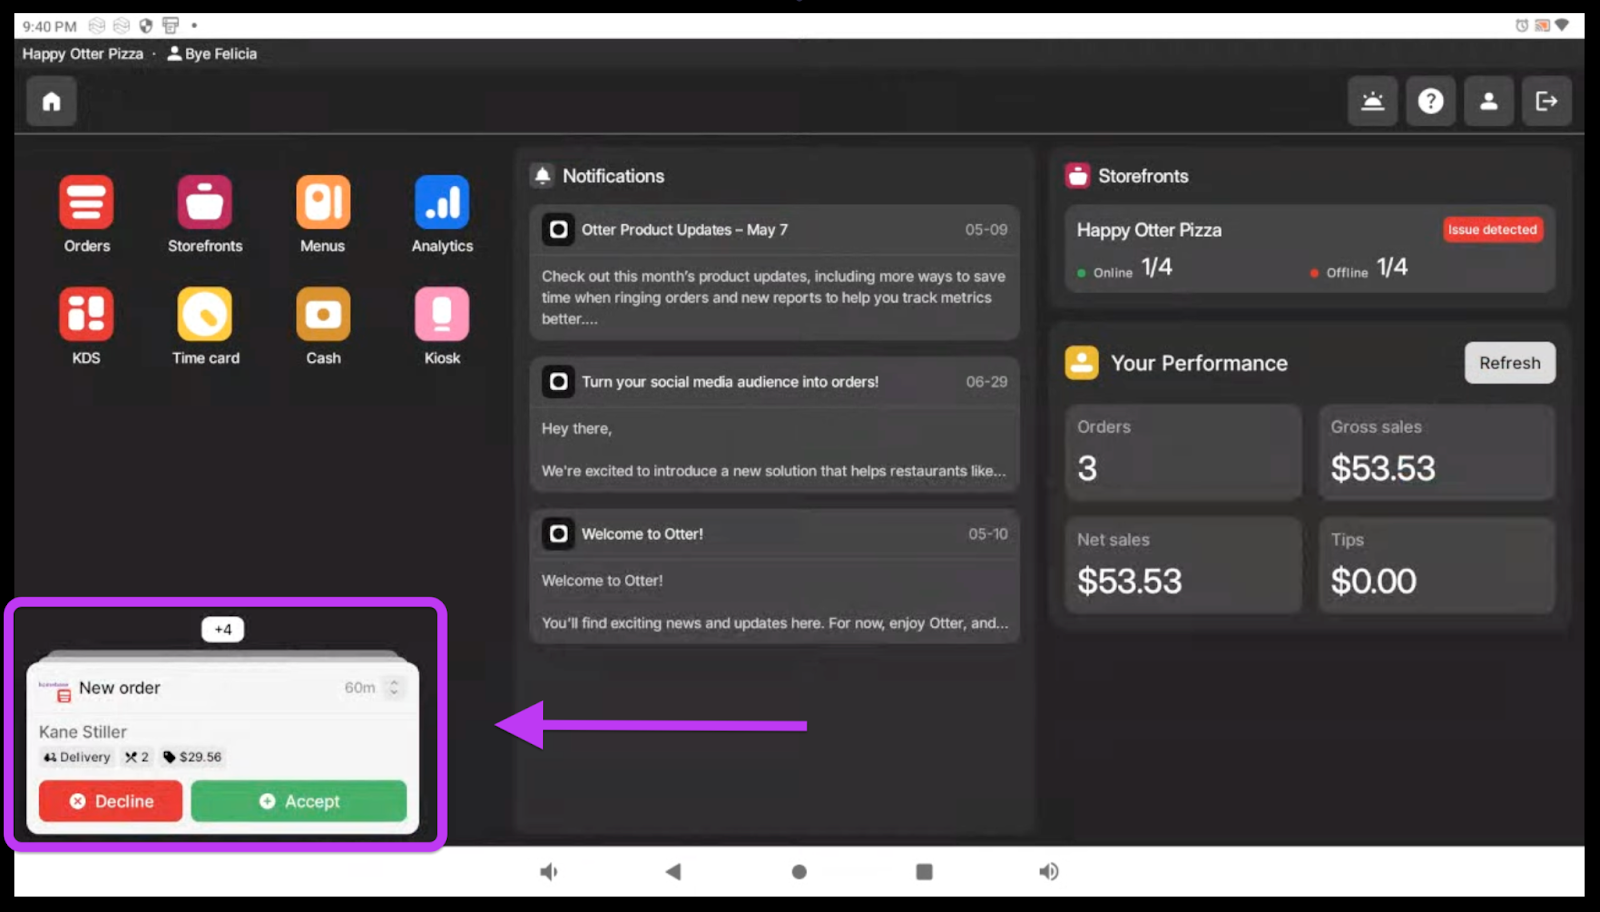The height and width of the screenshot is (912, 1600).
Task: Click the item count 2 tag
Action: click(137, 757)
